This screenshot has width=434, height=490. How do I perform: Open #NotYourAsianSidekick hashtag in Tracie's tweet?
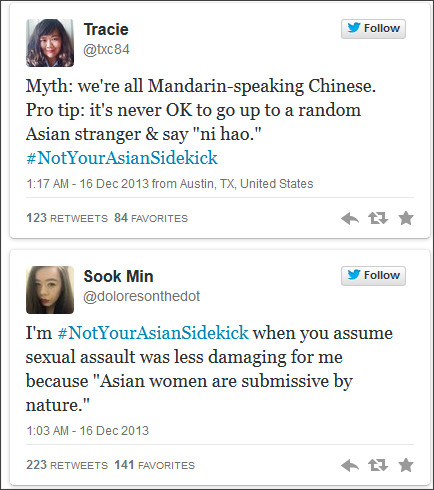pos(122,158)
